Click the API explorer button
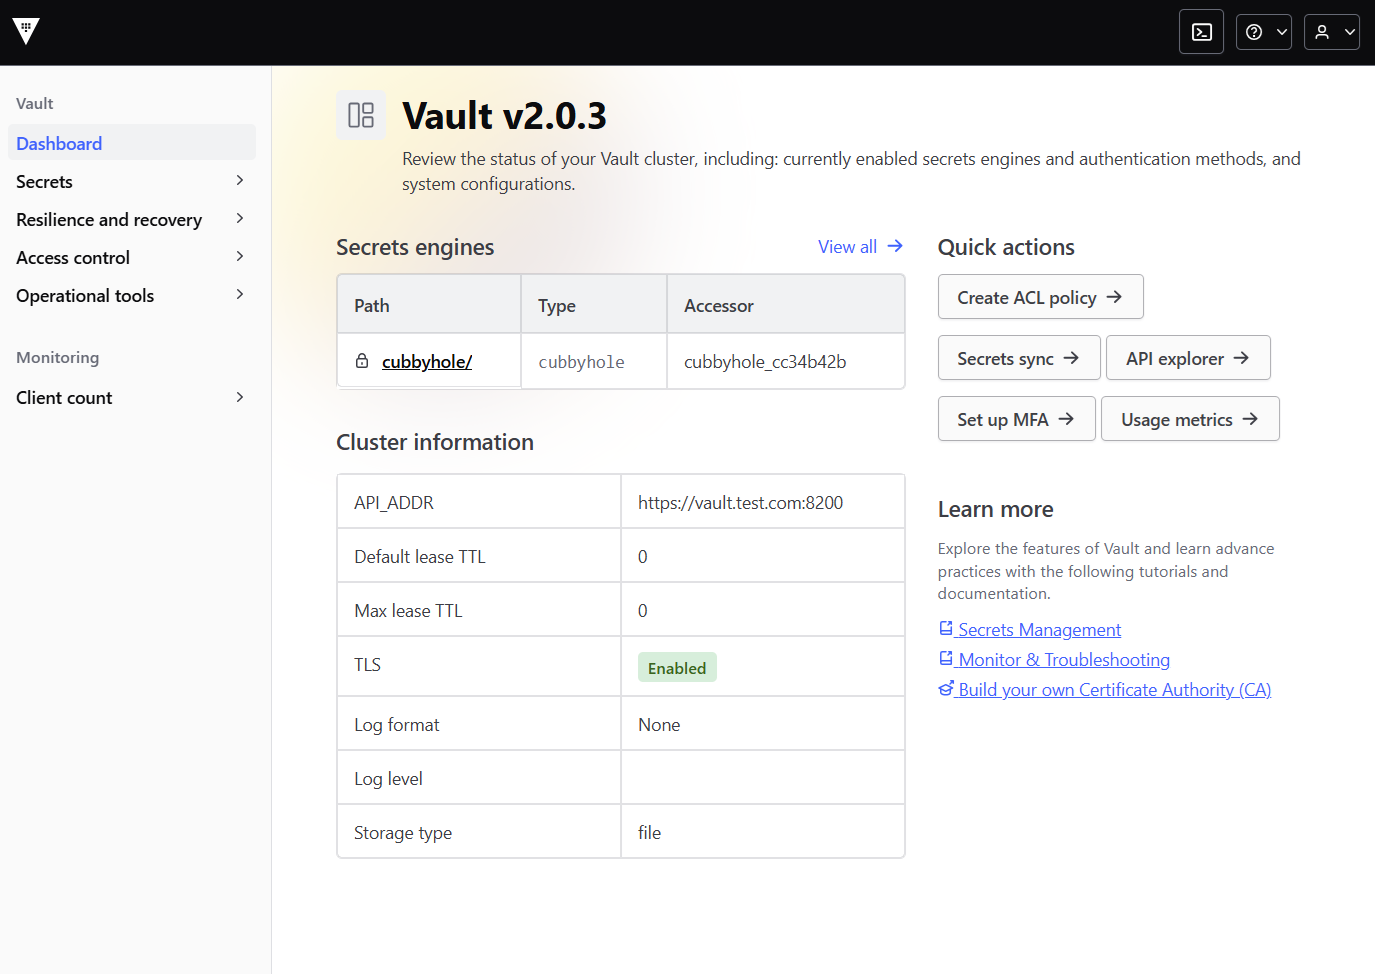 pos(1188,358)
